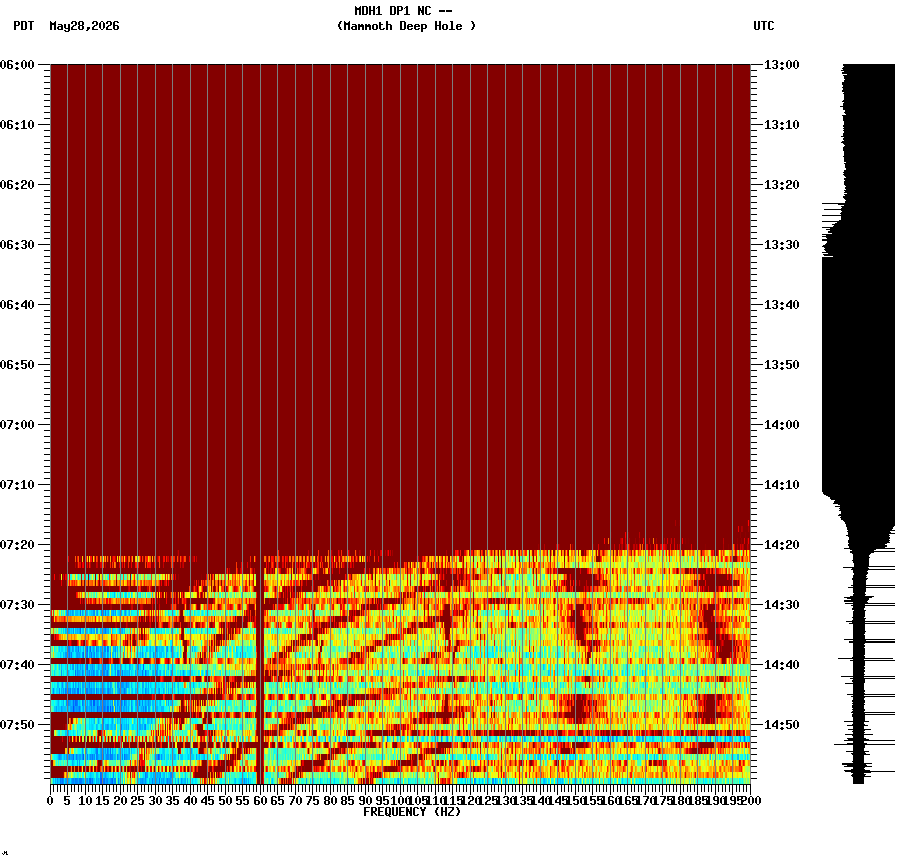Click the 85 Hz frequency tick label
Screen dimensions: 902x864
[347, 801]
